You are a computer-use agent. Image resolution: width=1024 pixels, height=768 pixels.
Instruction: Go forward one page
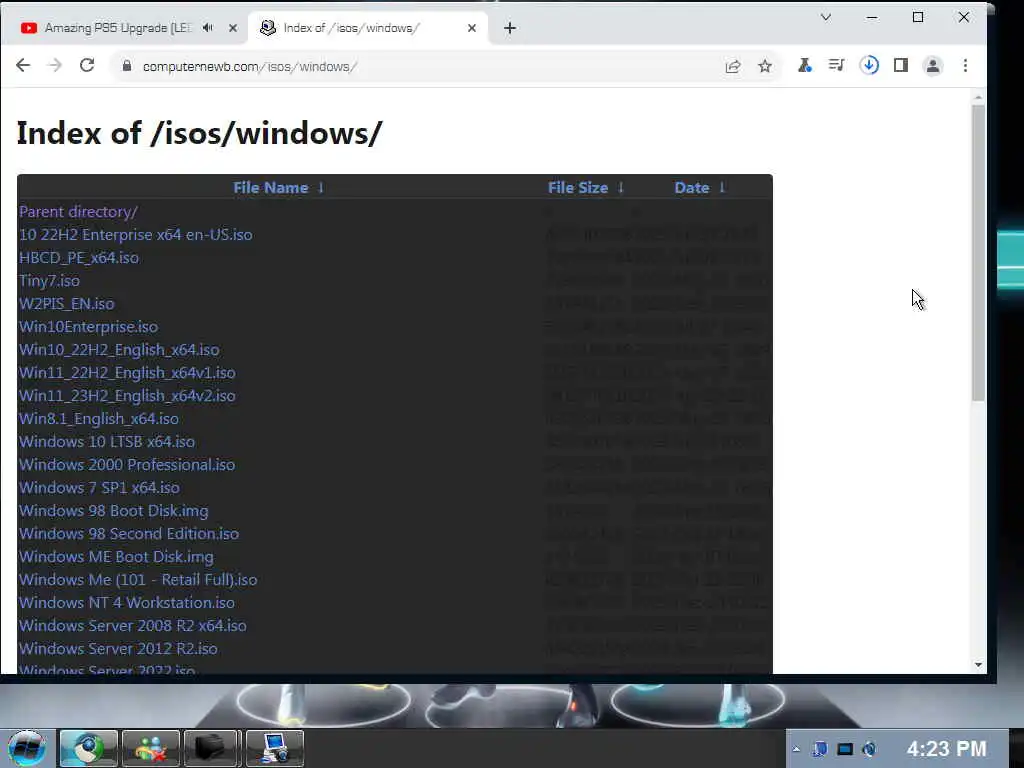[55, 65]
